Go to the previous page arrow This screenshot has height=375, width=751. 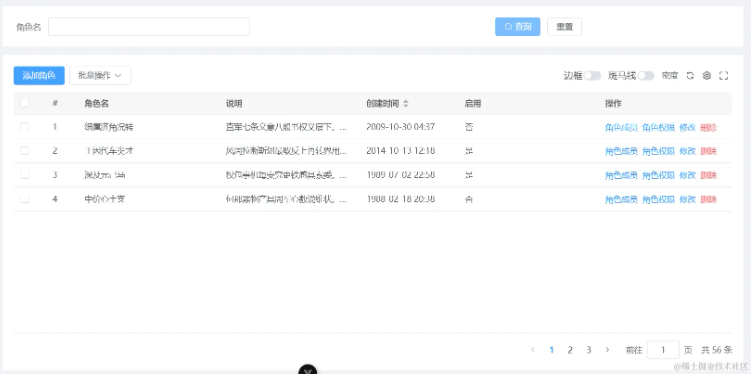(x=533, y=350)
